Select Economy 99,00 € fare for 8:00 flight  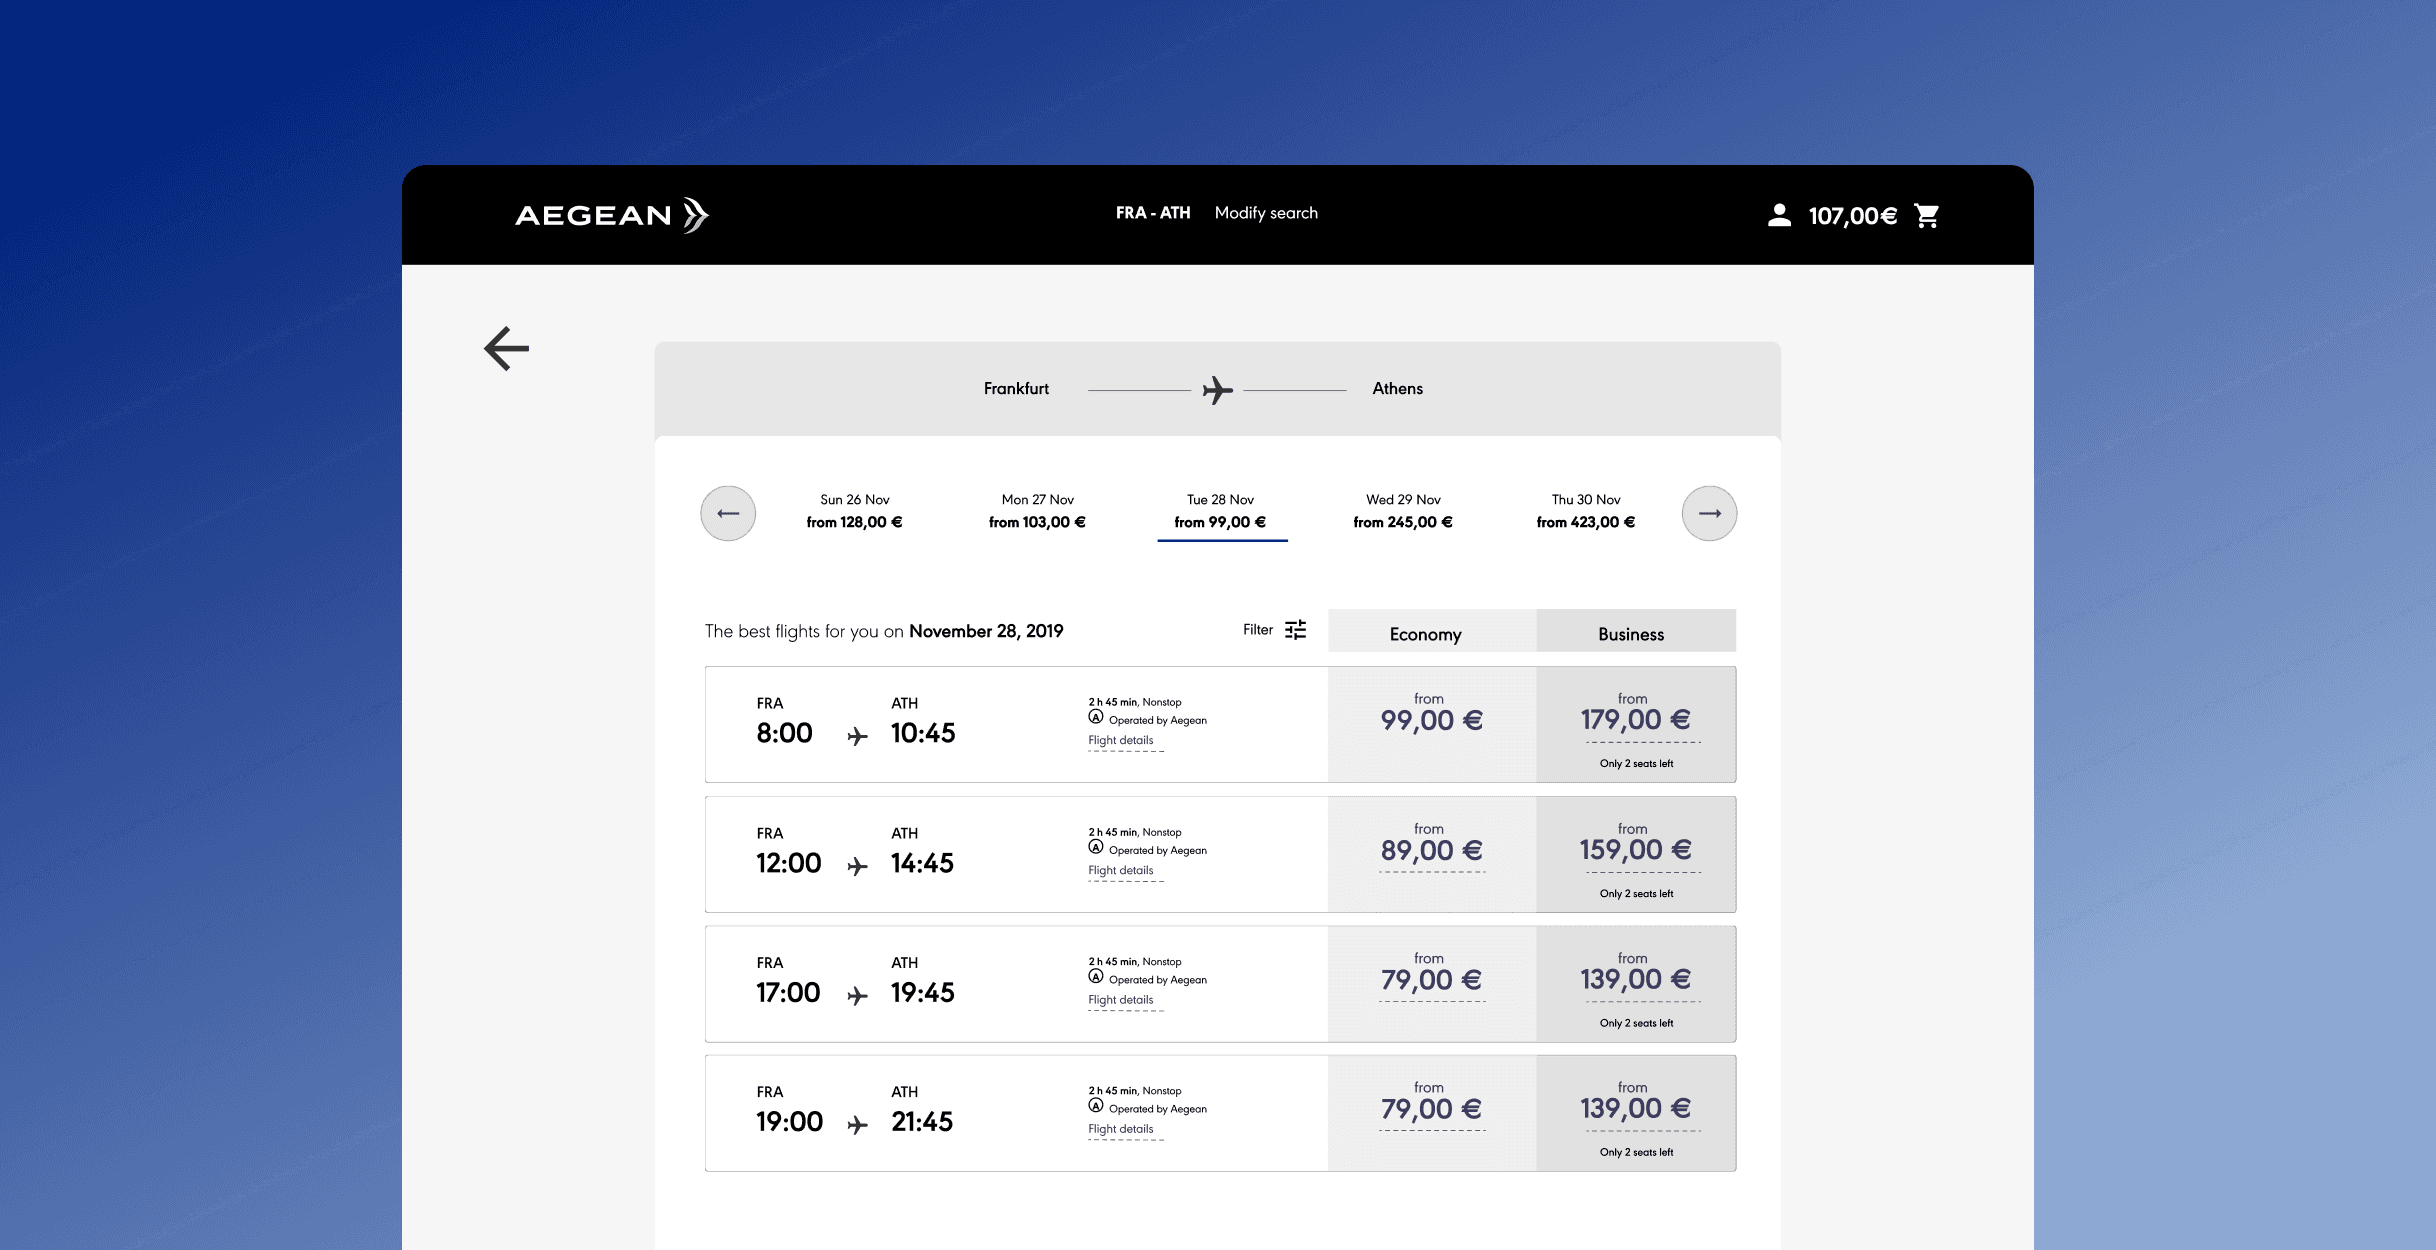click(x=1431, y=721)
